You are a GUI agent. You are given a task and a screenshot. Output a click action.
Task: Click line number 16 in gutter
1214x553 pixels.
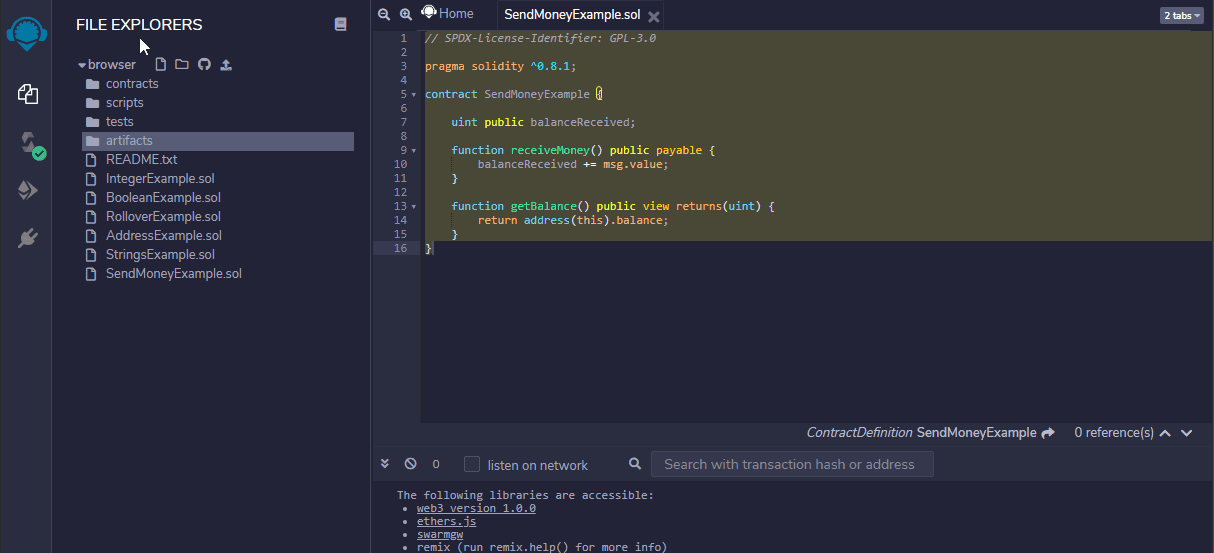tap(400, 248)
